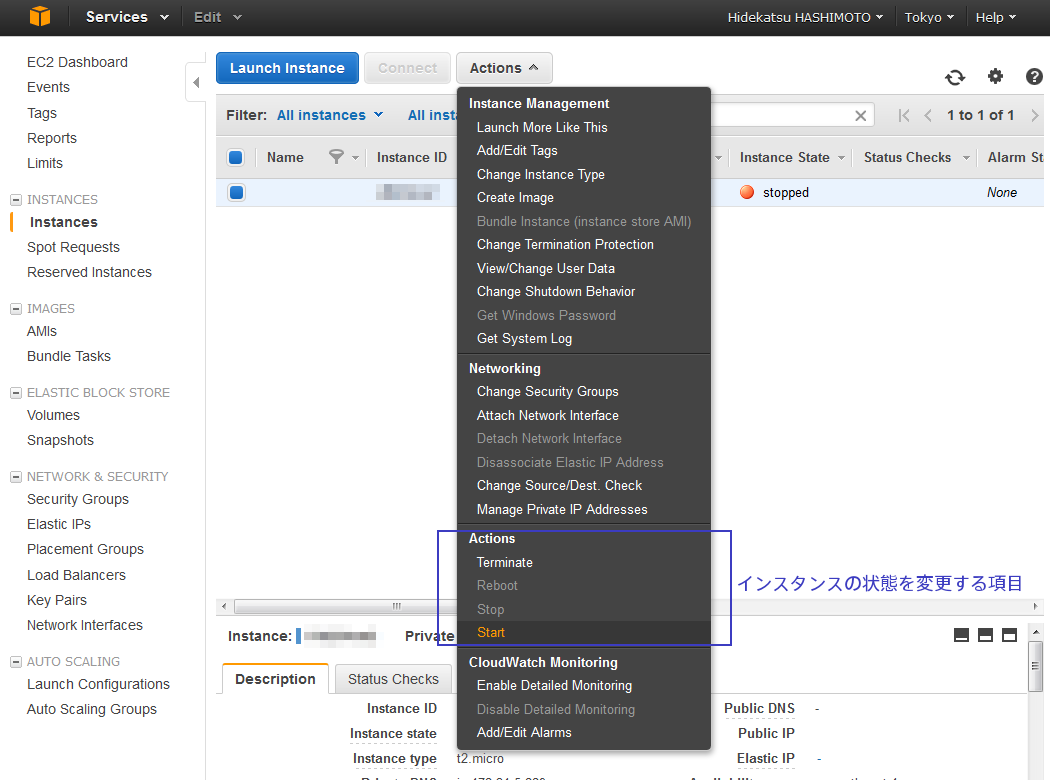The height and width of the screenshot is (780, 1050).
Task: Collapse the INSTANCES sidebar section
Action: pyautogui.click(x=16, y=200)
